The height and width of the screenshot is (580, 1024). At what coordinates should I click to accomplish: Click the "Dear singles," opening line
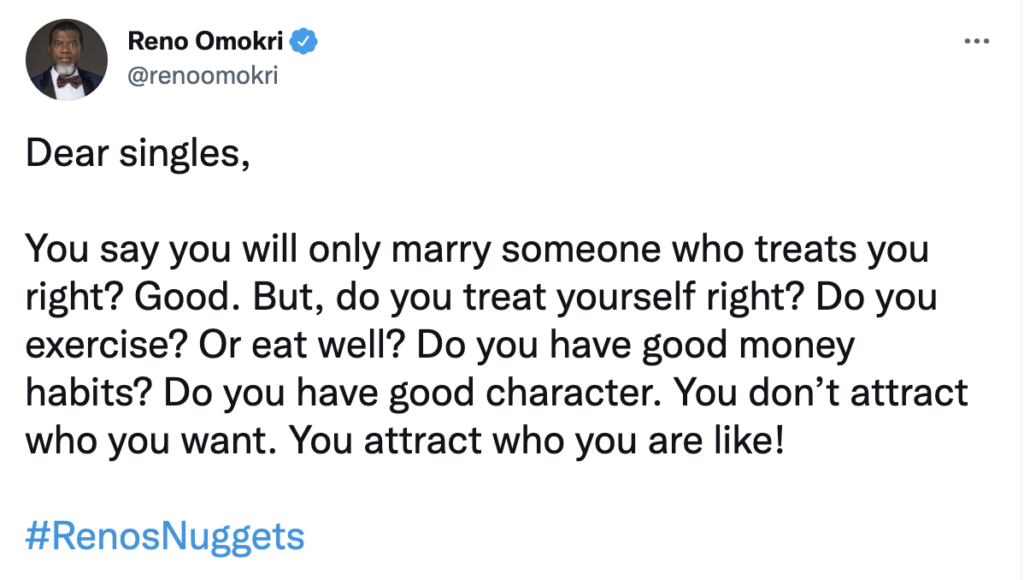tap(138, 154)
